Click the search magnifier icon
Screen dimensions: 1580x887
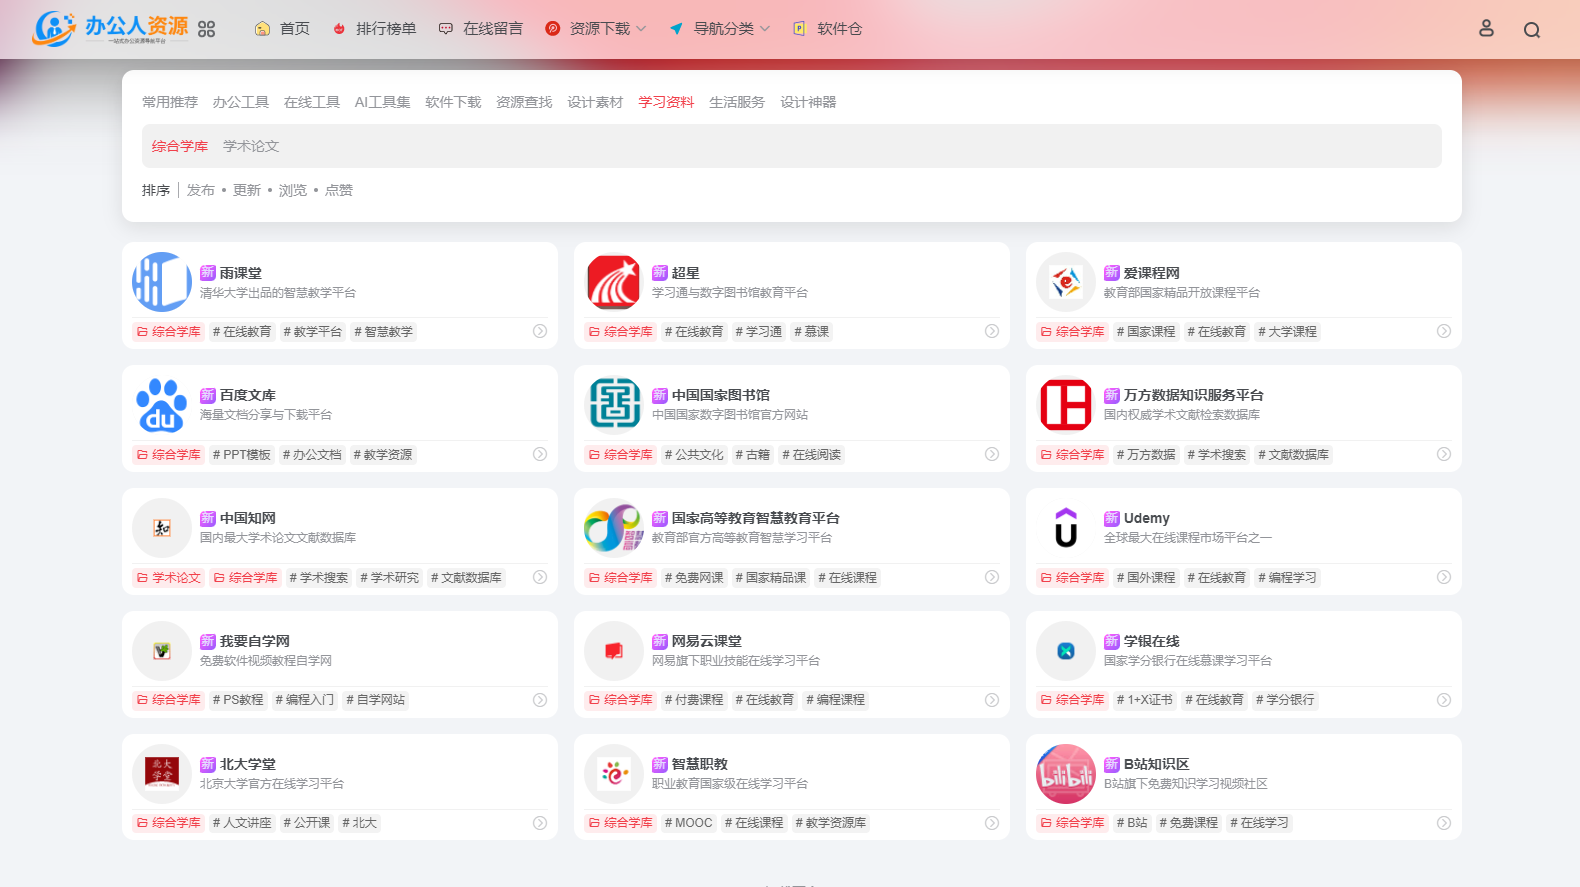(x=1531, y=30)
